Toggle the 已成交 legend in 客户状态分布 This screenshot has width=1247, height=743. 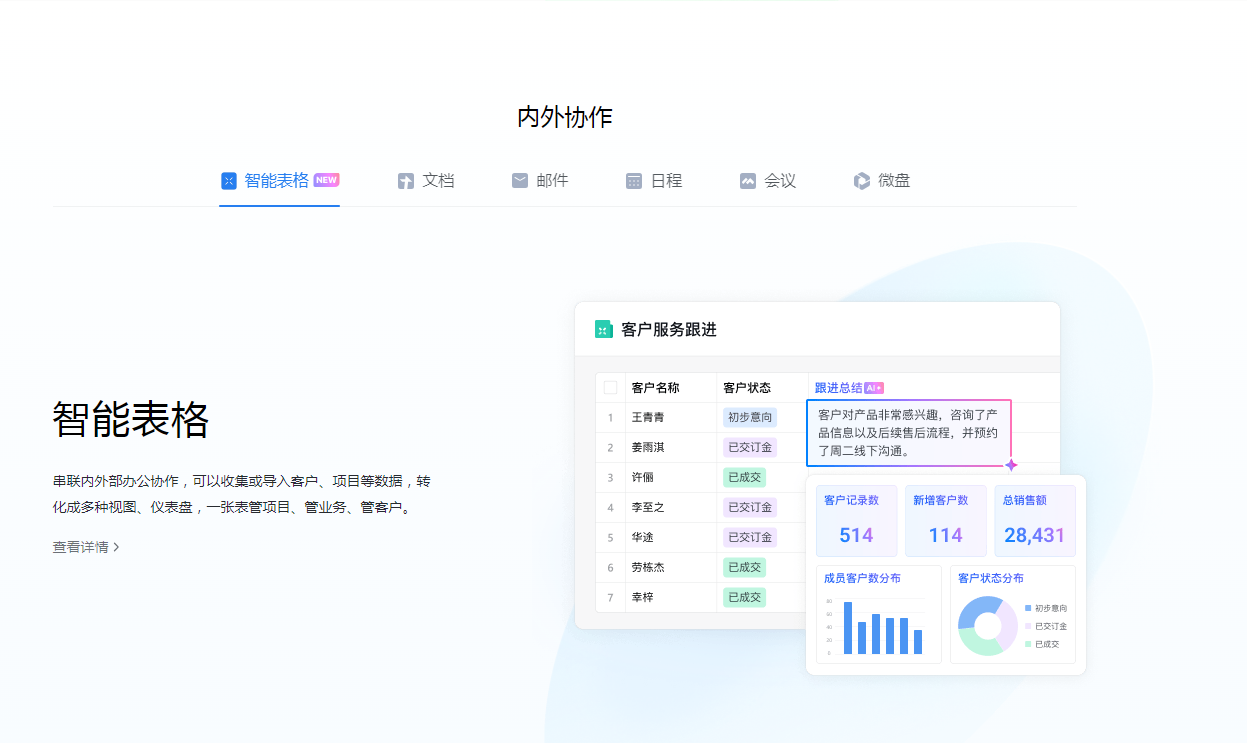[x=1043, y=643]
